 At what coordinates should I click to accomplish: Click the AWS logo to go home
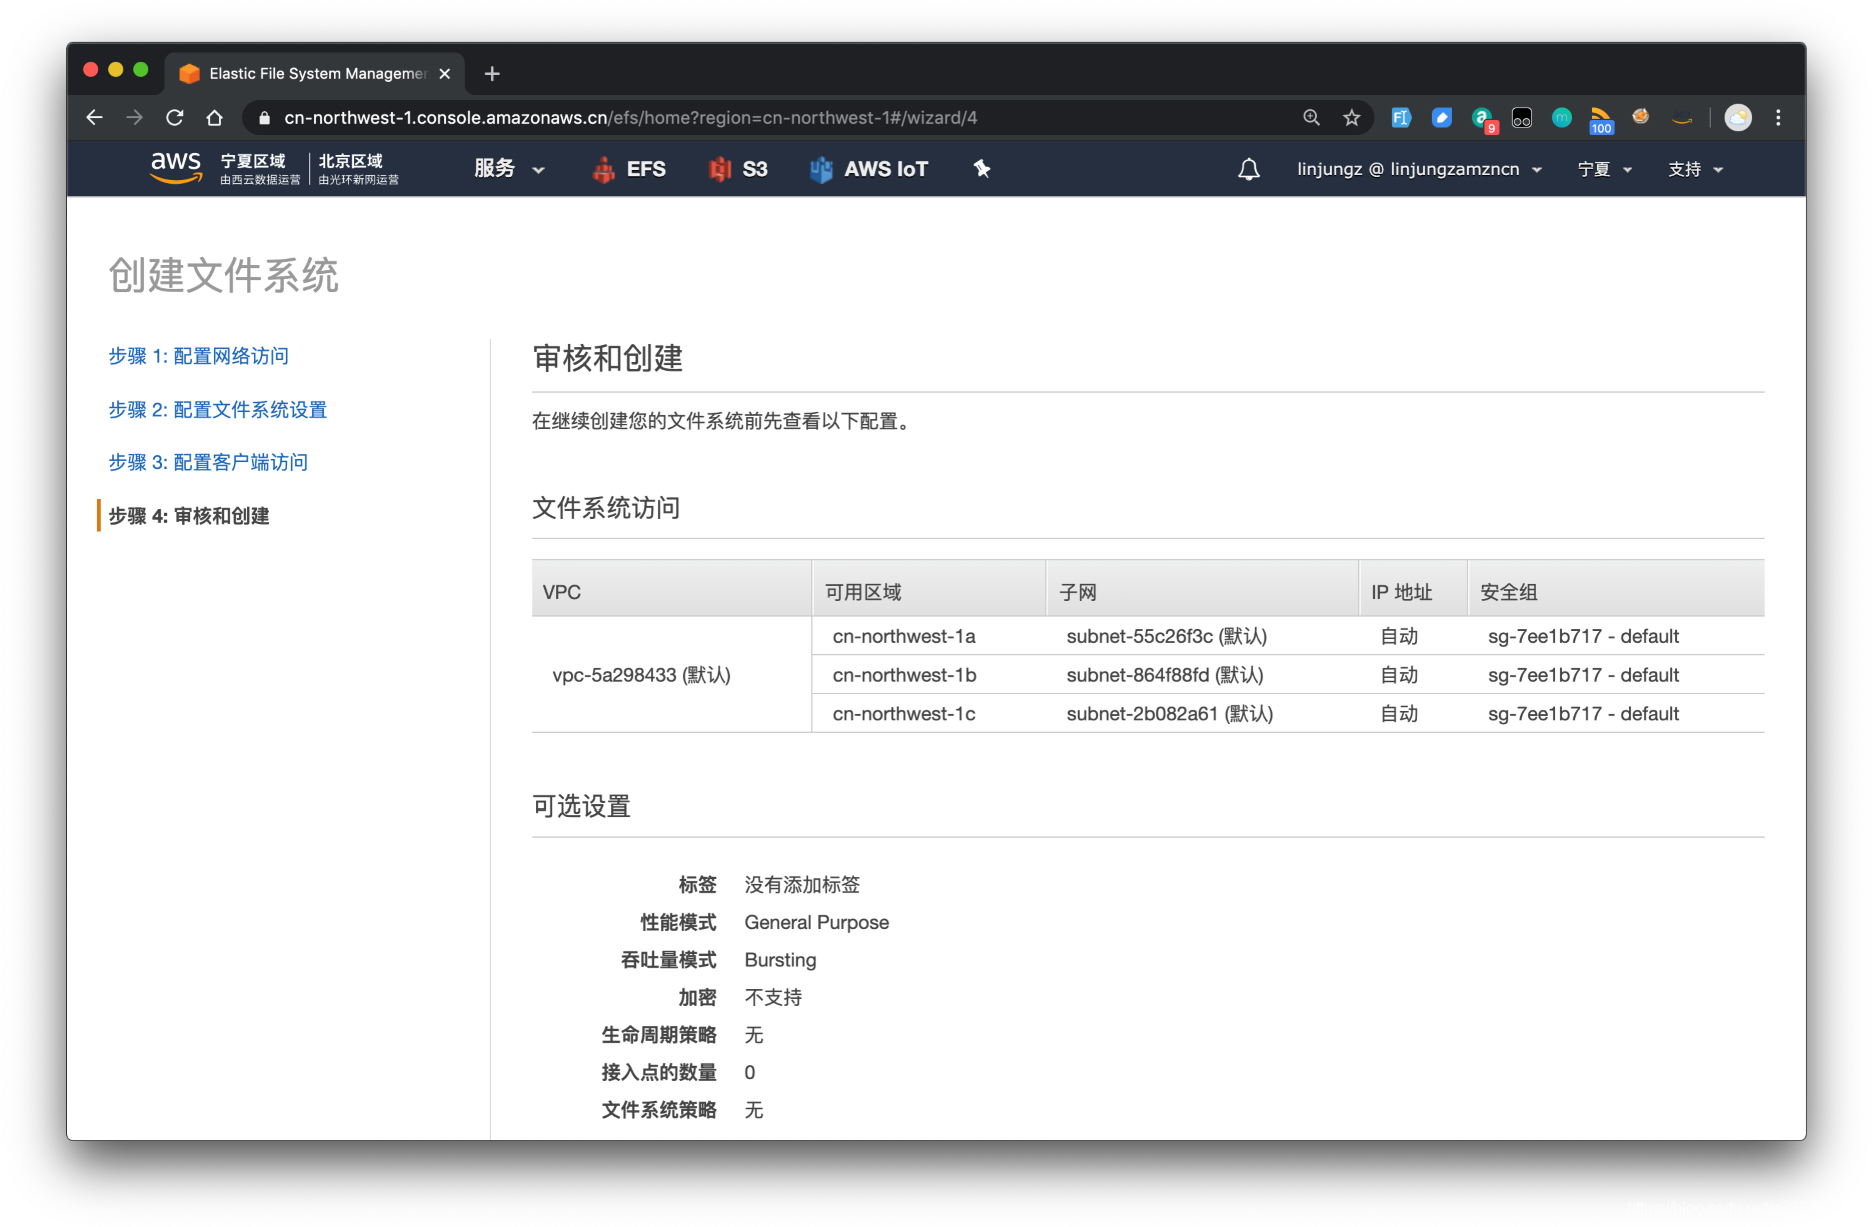point(175,168)
